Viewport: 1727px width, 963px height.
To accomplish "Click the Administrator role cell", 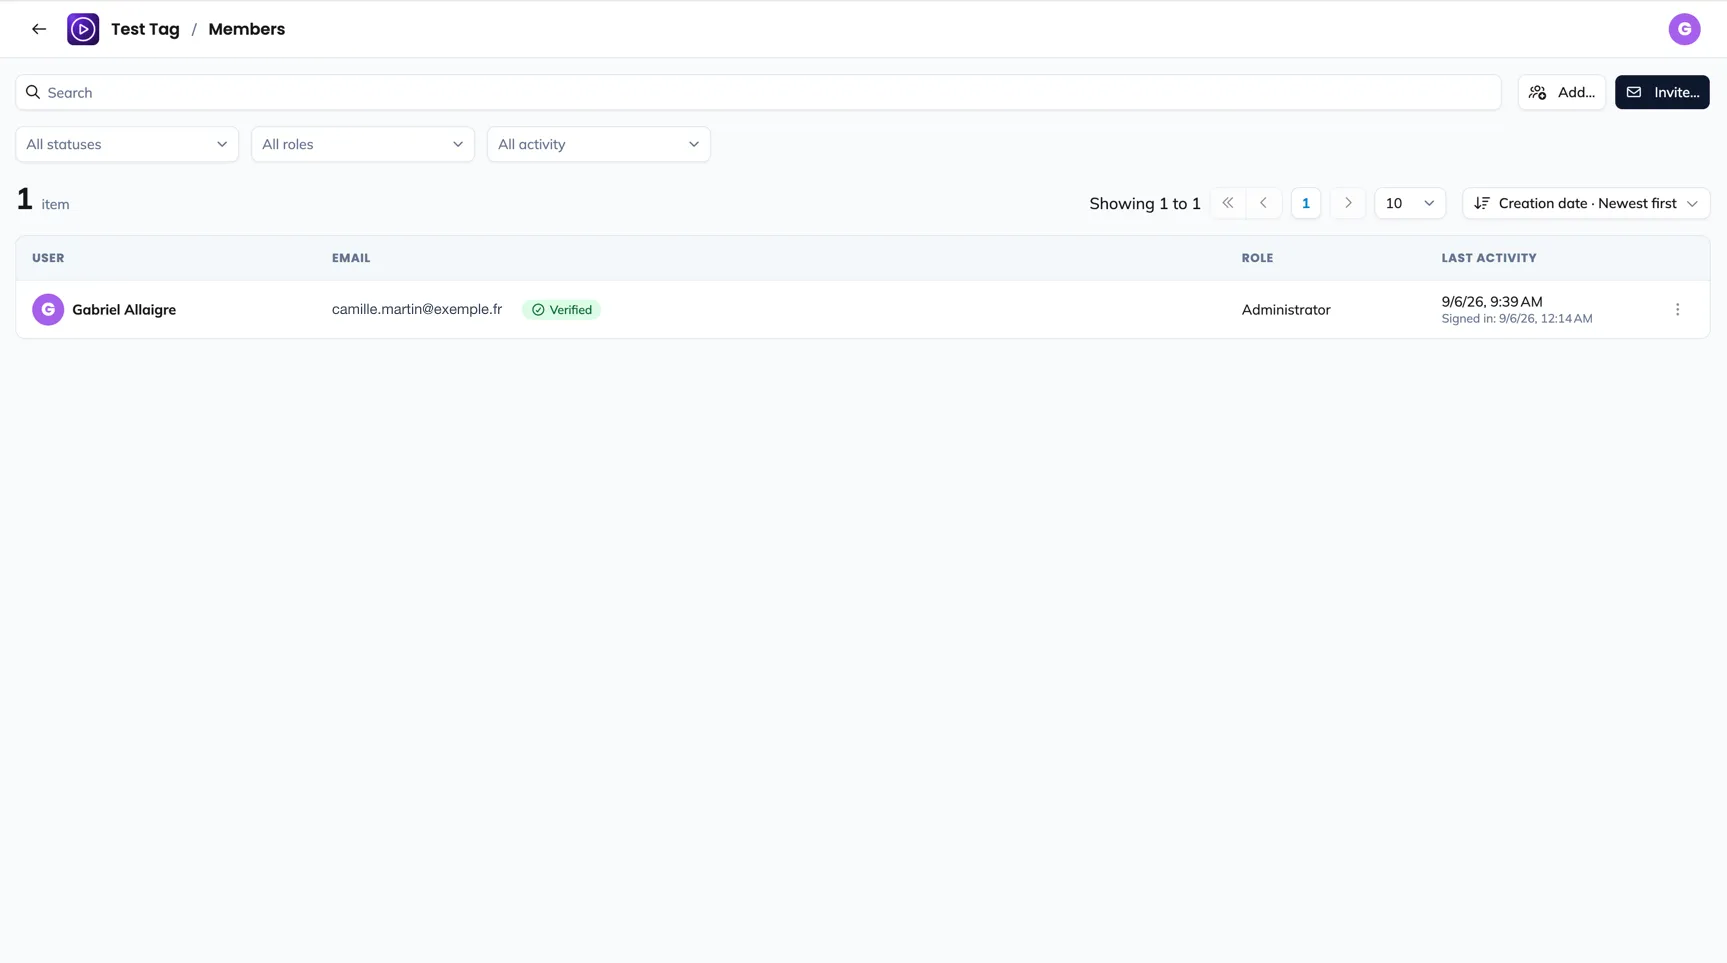I will click(1286, 310).
